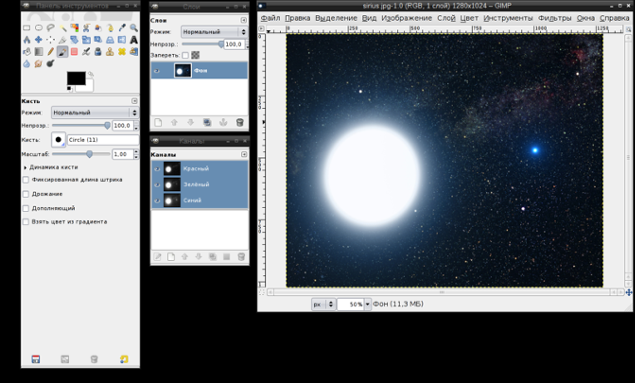Image resolution: width=635 pixels, height=383 pixels.
Task: Select the Rectangle Select tool
Action: pyautogui.click(x=27, y=28)
